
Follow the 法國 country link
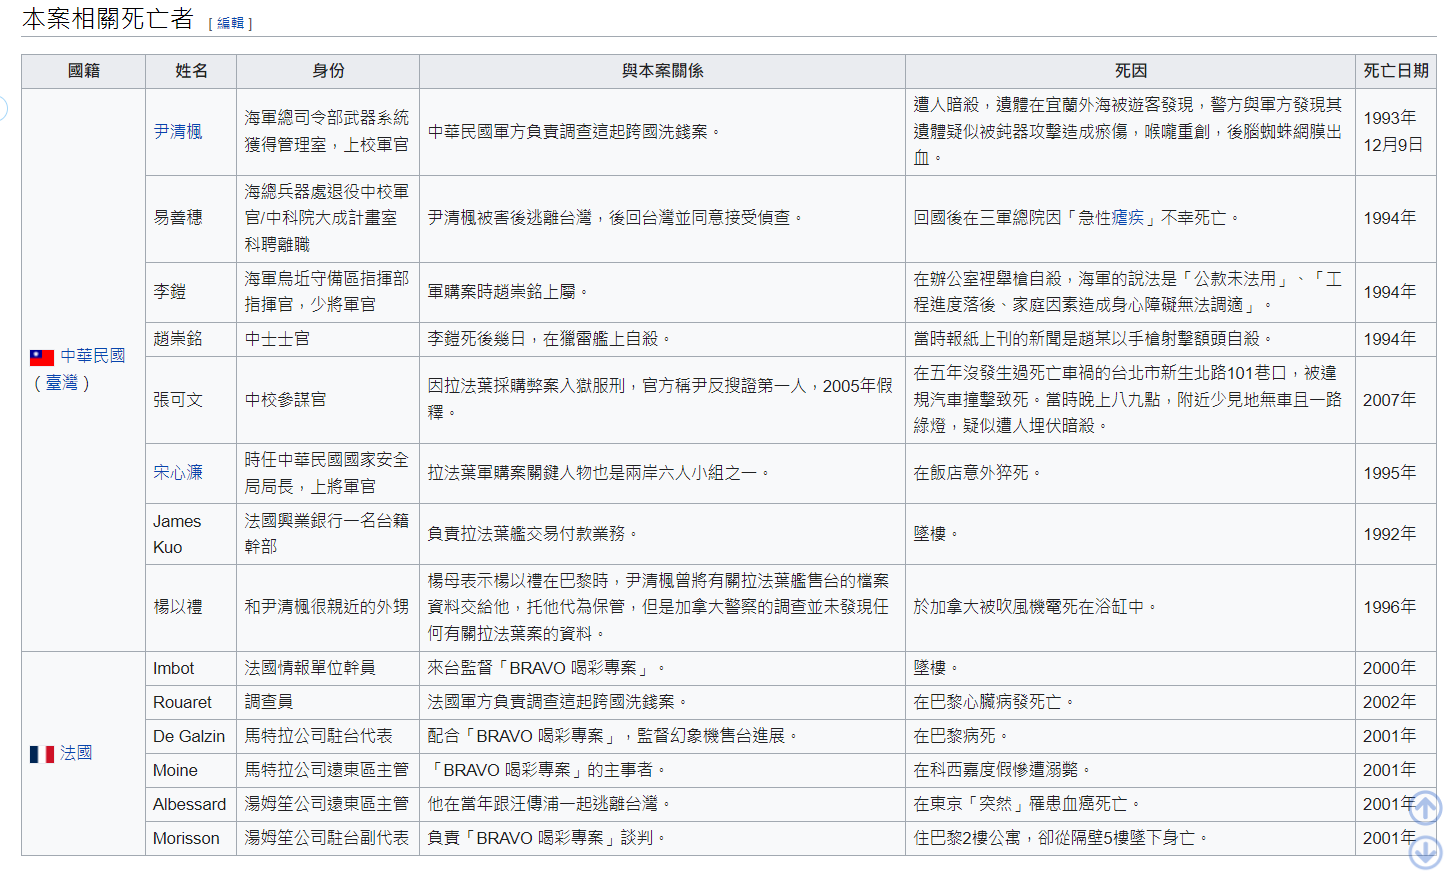click(76, 753)
